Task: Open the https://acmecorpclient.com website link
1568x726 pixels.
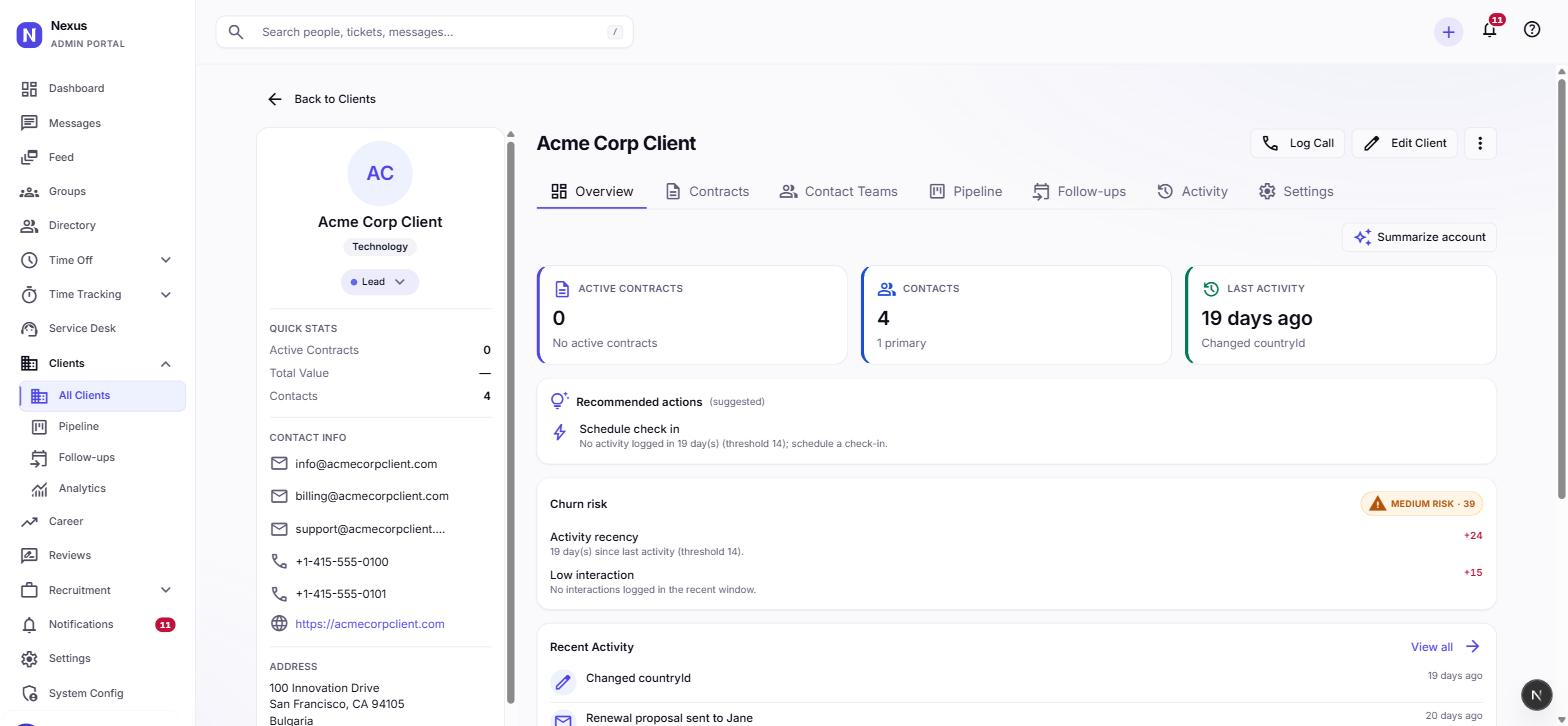Action: pyautogui.click(x=370, y=624)
